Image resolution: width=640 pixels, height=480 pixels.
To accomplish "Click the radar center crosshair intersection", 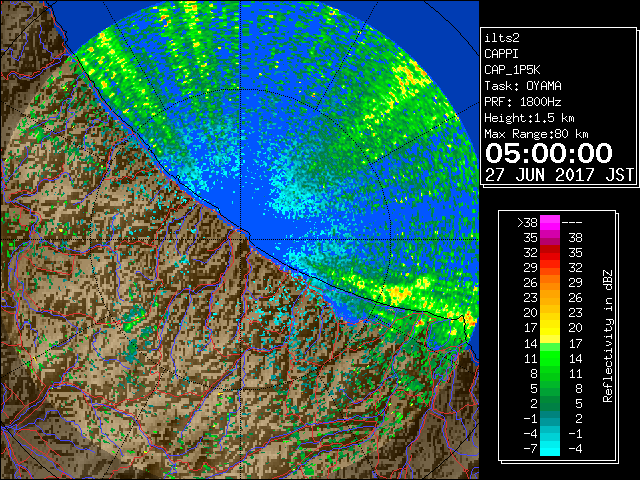I will tap(241, 239).
